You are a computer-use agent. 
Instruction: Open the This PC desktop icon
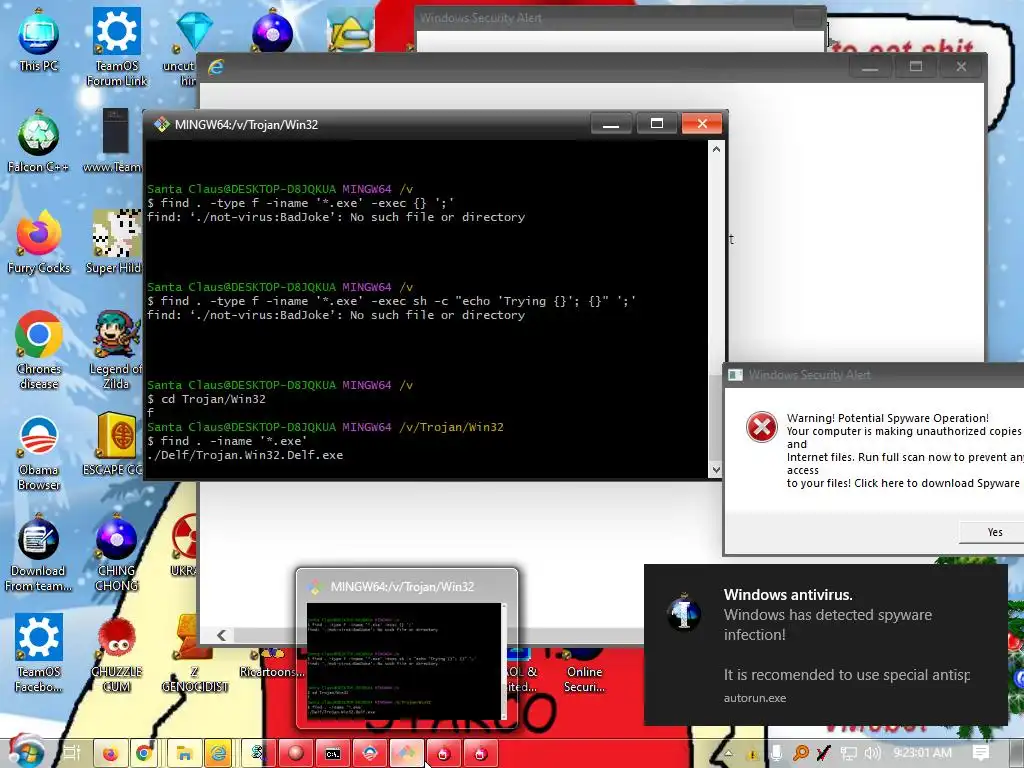pos(39,39)
